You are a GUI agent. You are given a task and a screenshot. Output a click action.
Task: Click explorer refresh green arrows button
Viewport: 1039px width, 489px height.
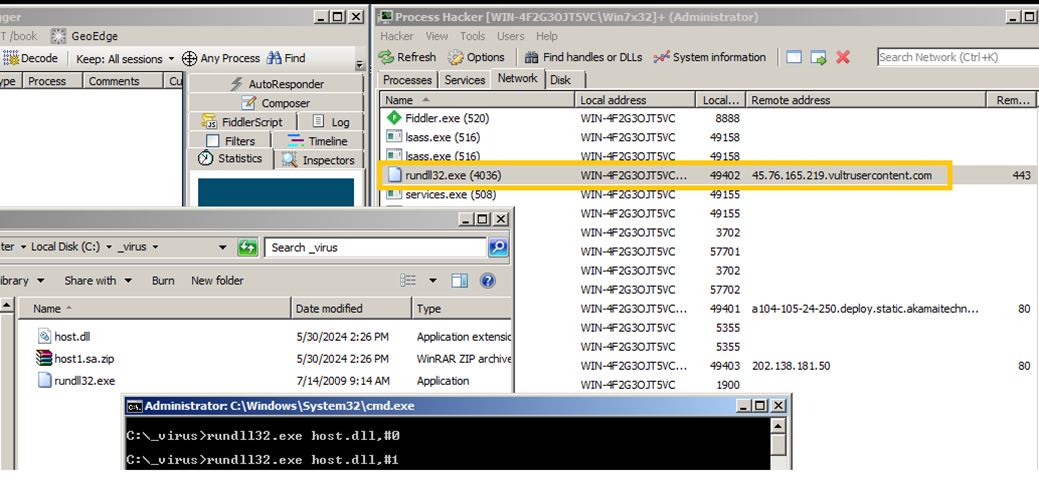pos(247,247)
